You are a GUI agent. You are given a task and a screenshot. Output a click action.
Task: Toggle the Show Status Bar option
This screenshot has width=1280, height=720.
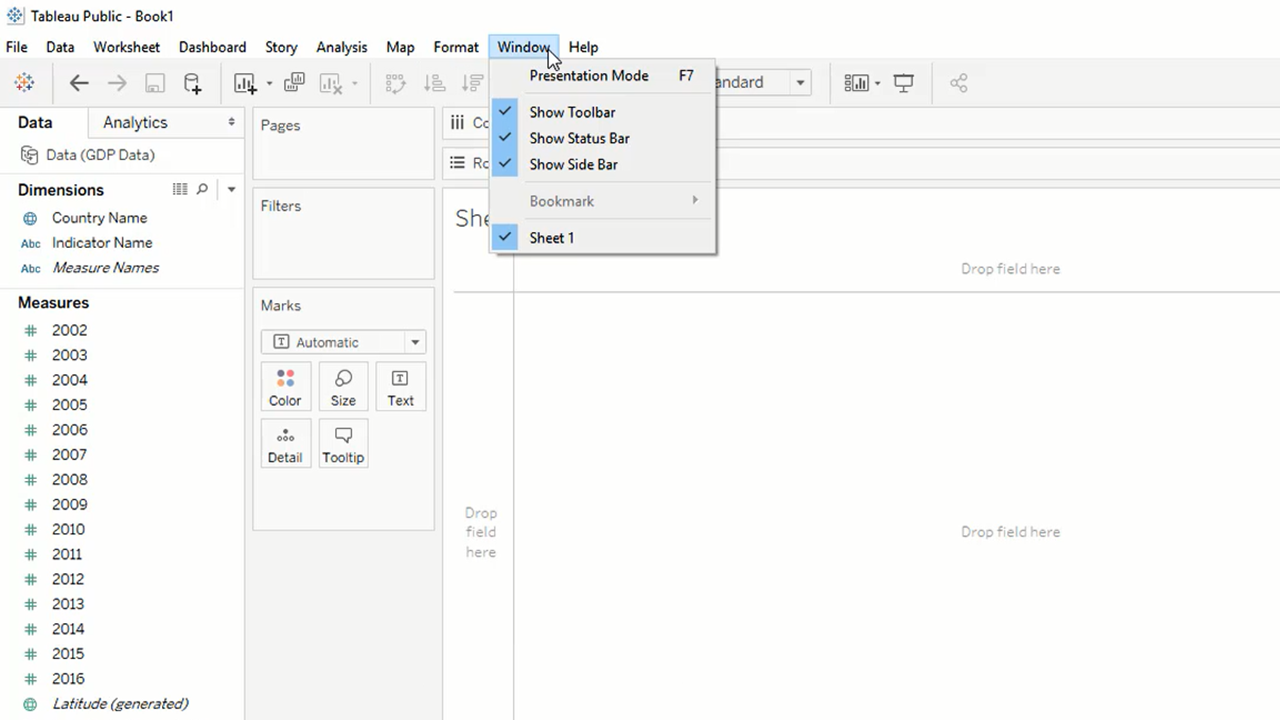coord(579,138)
